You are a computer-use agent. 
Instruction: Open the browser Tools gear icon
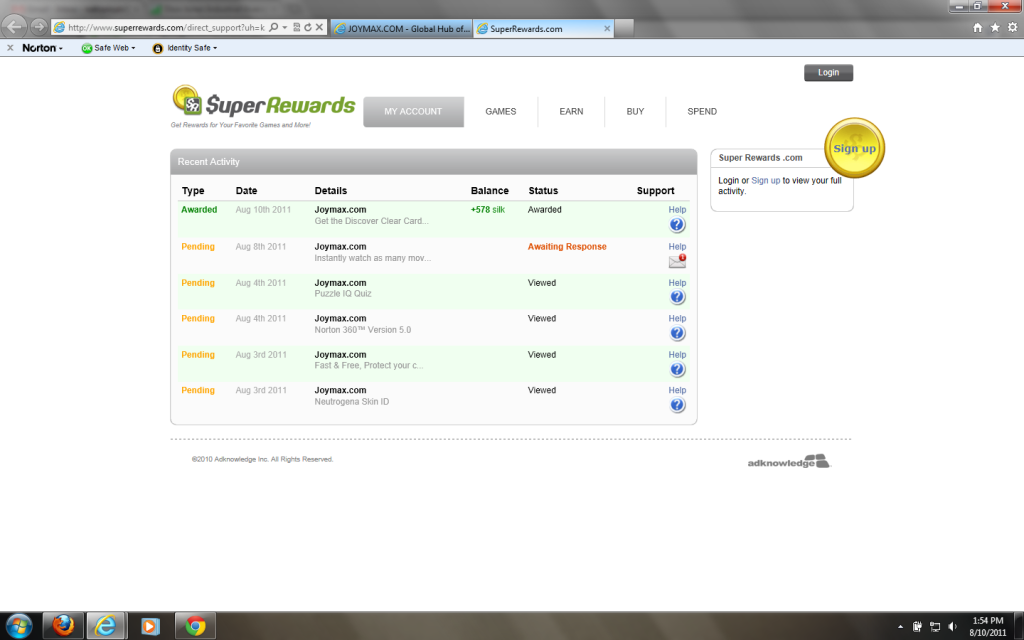1012,27
